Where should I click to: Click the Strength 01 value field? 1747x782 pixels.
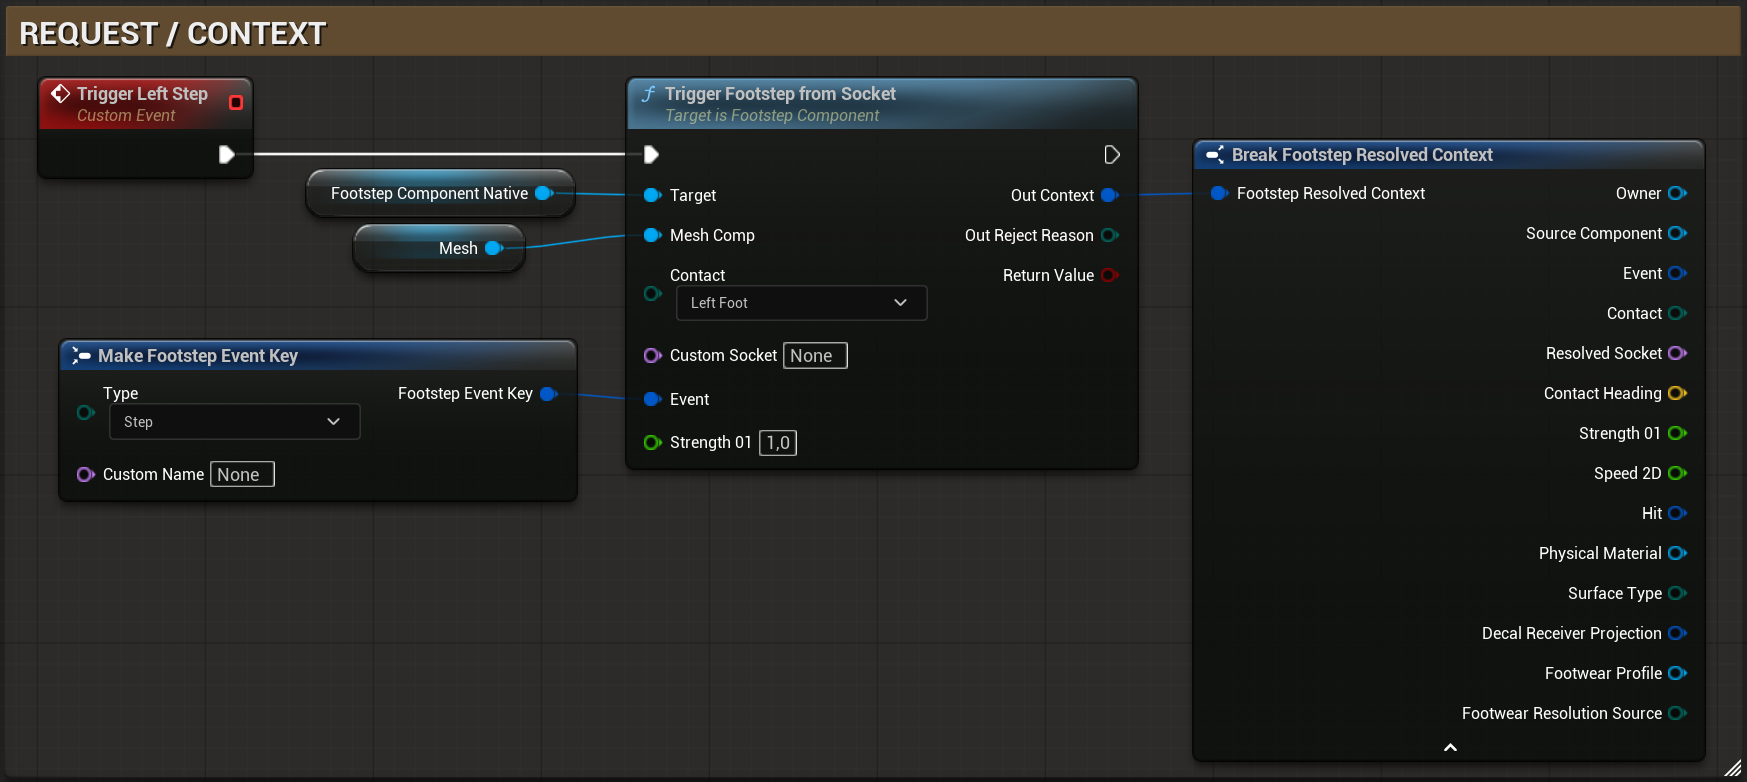click(778, 442)
